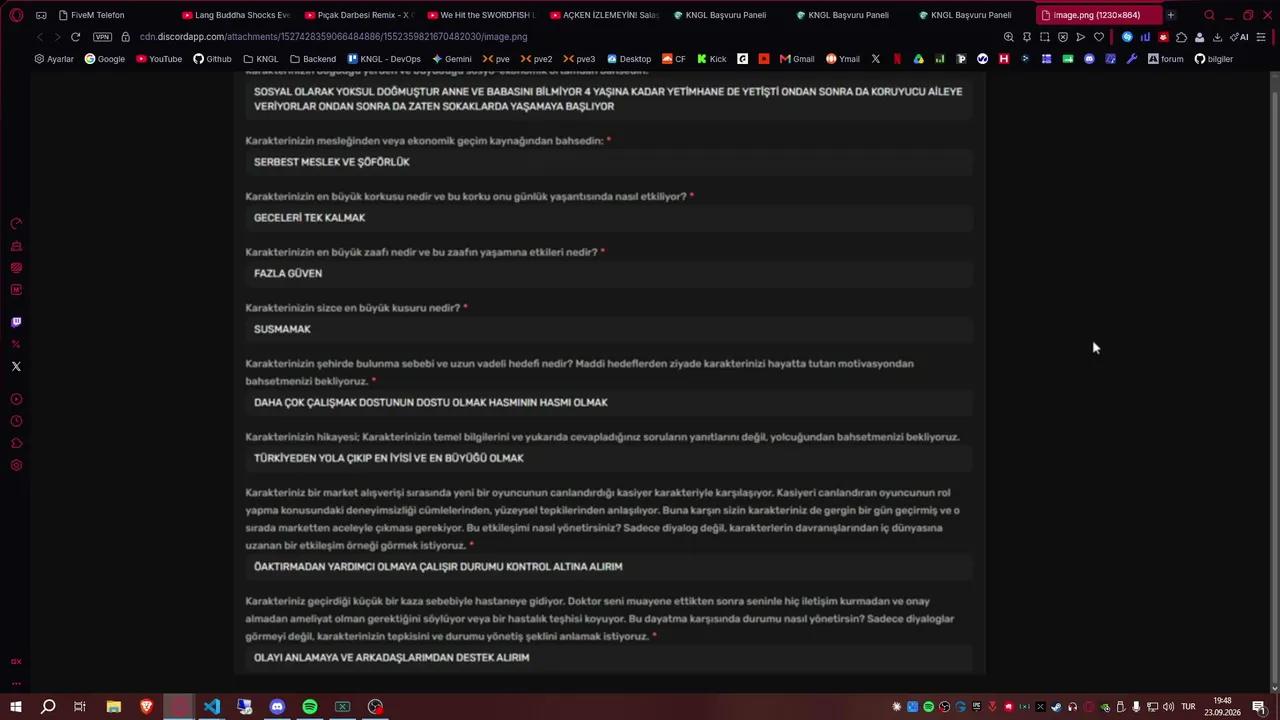
Task: Open the sidebar settings gear icon
Action: [x=16, y=465]
